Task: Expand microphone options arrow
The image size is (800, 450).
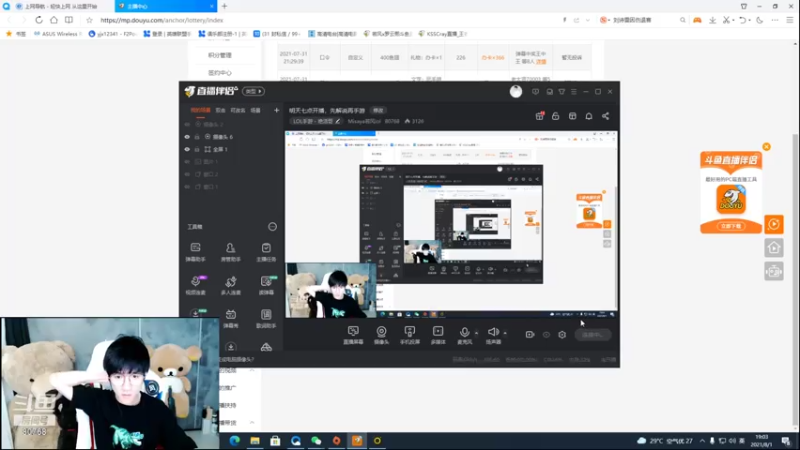Action: point(477,333)
